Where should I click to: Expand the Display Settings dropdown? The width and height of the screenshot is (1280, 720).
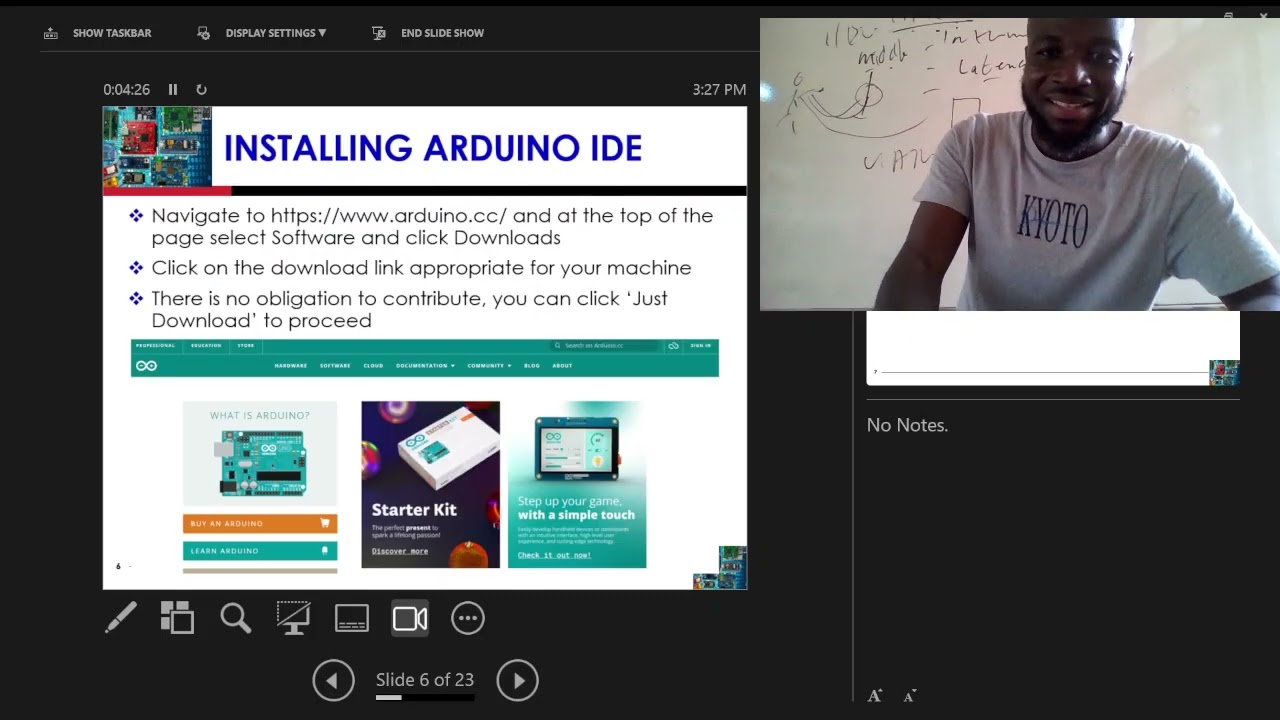point(262,33)
